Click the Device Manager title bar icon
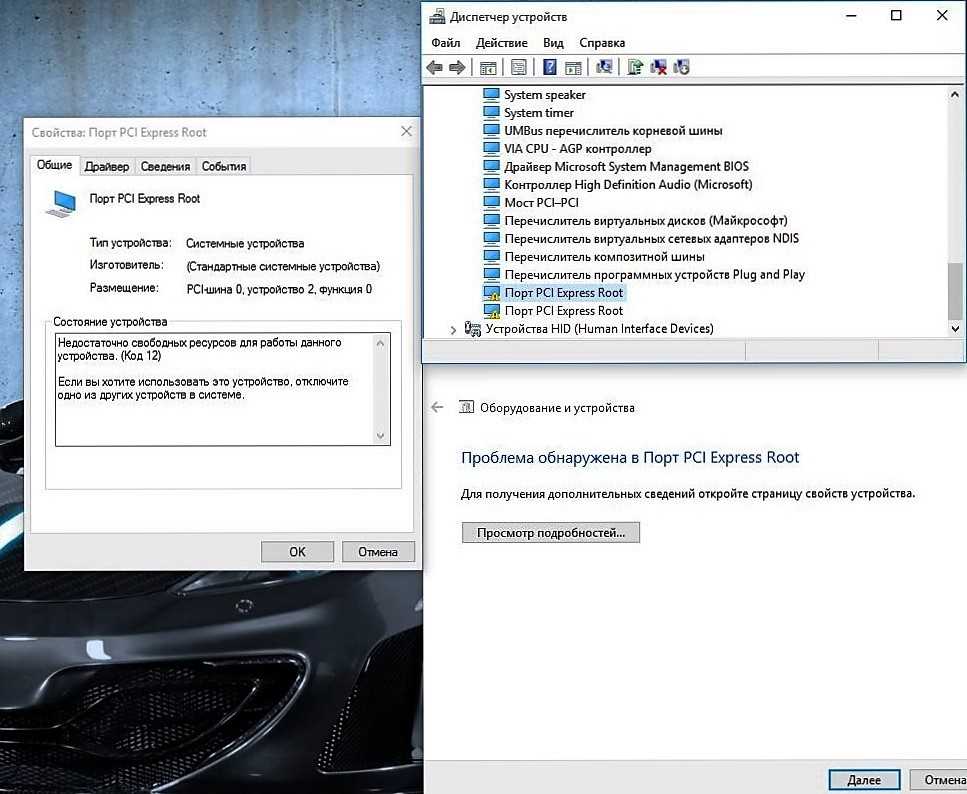 [x=437, y=17]
